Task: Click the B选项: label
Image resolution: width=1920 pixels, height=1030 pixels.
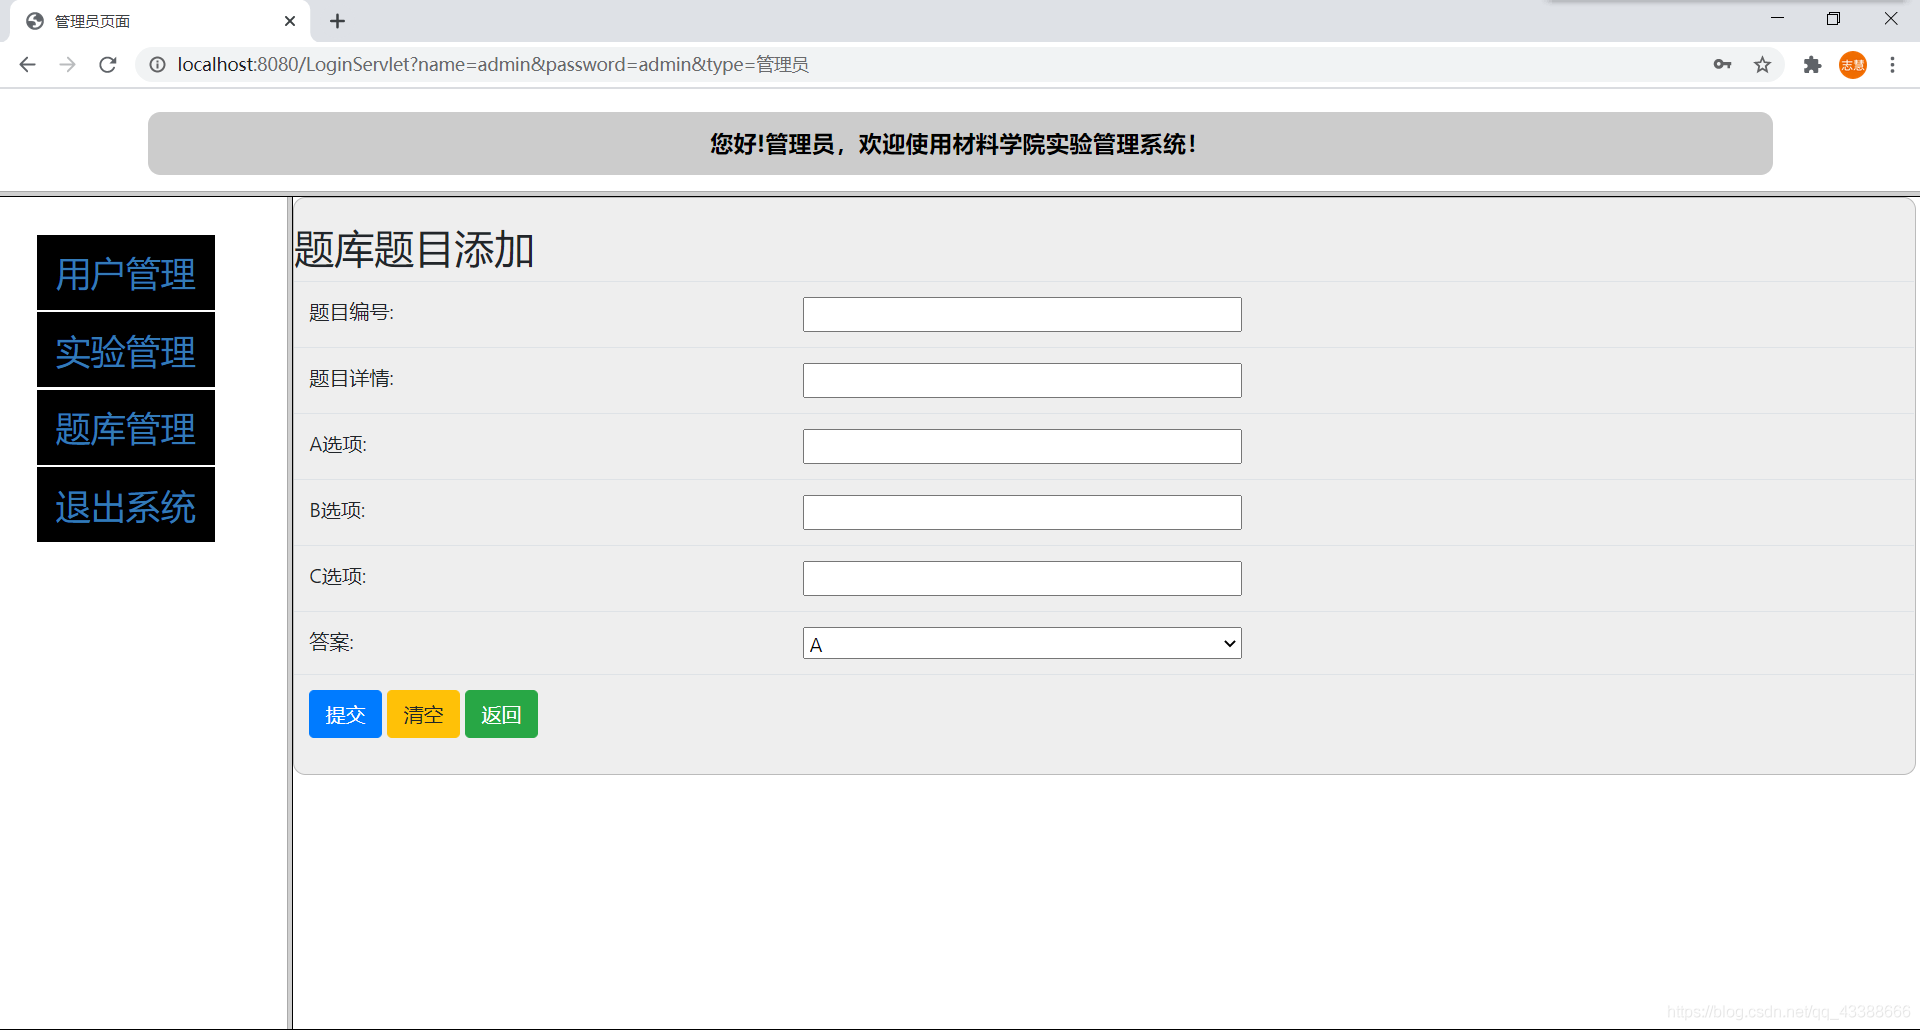Action: pyautogui.click(x=337, y=511)
